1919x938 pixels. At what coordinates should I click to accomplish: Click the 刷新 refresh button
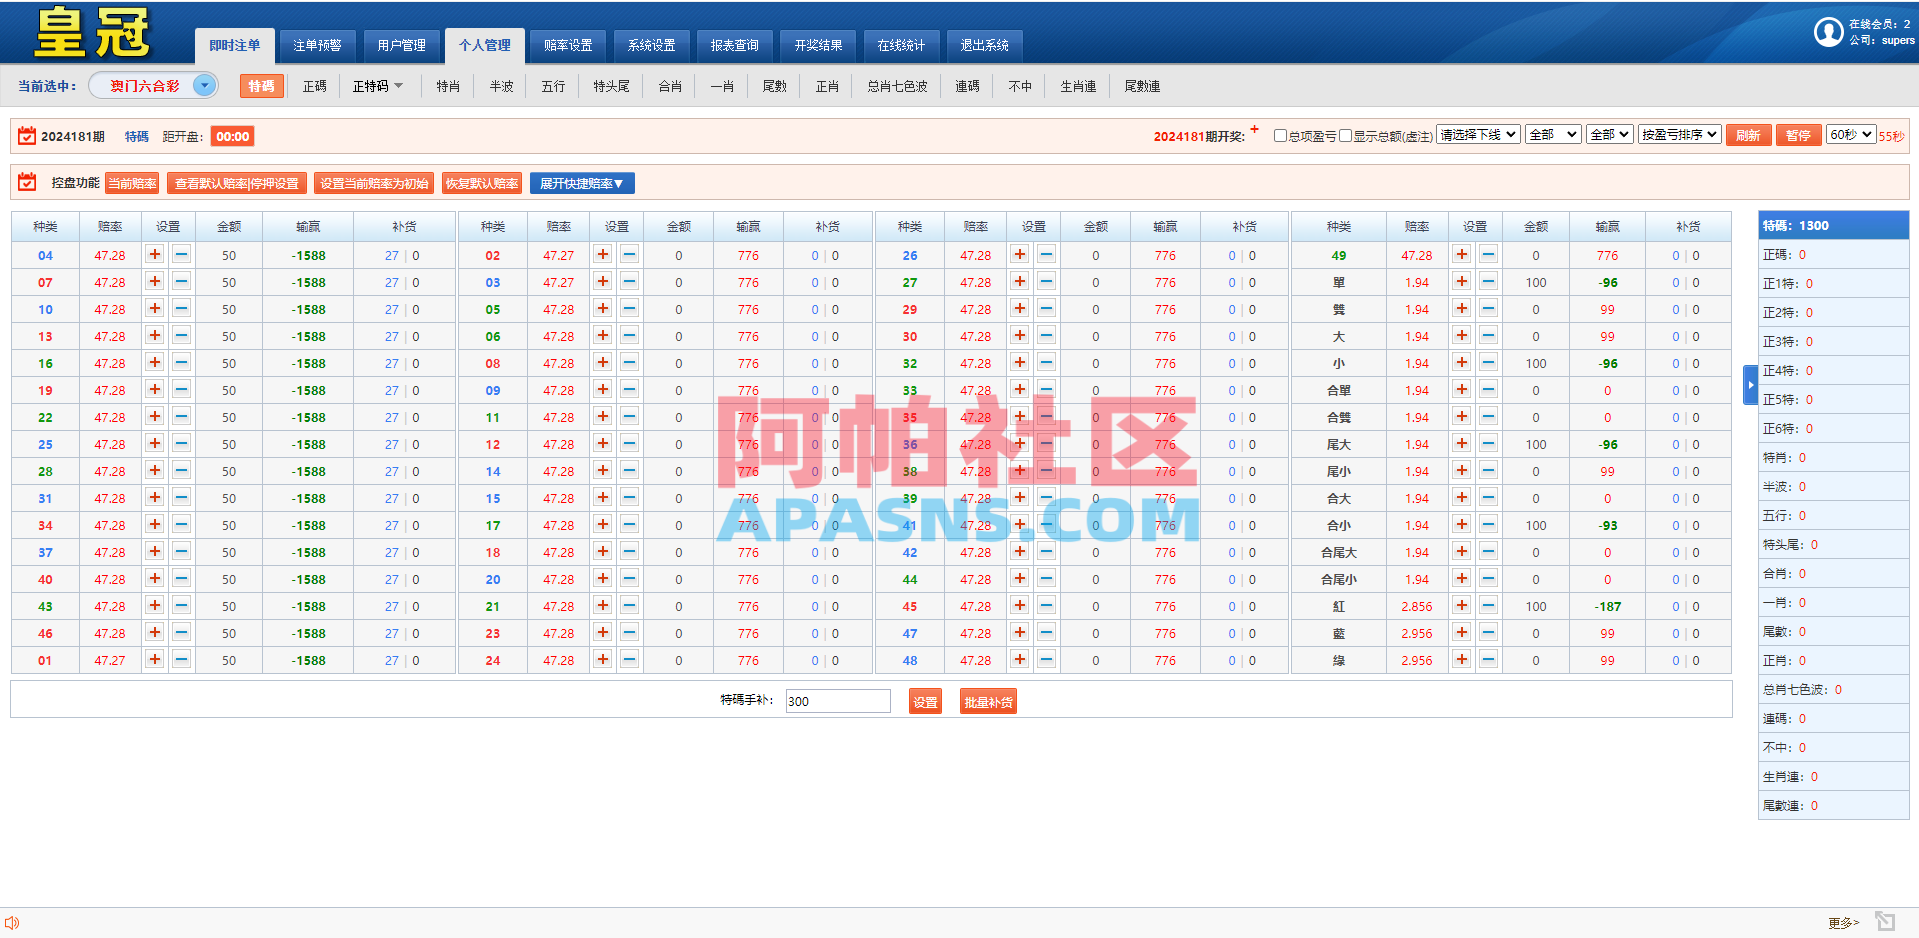[1748, 133]
